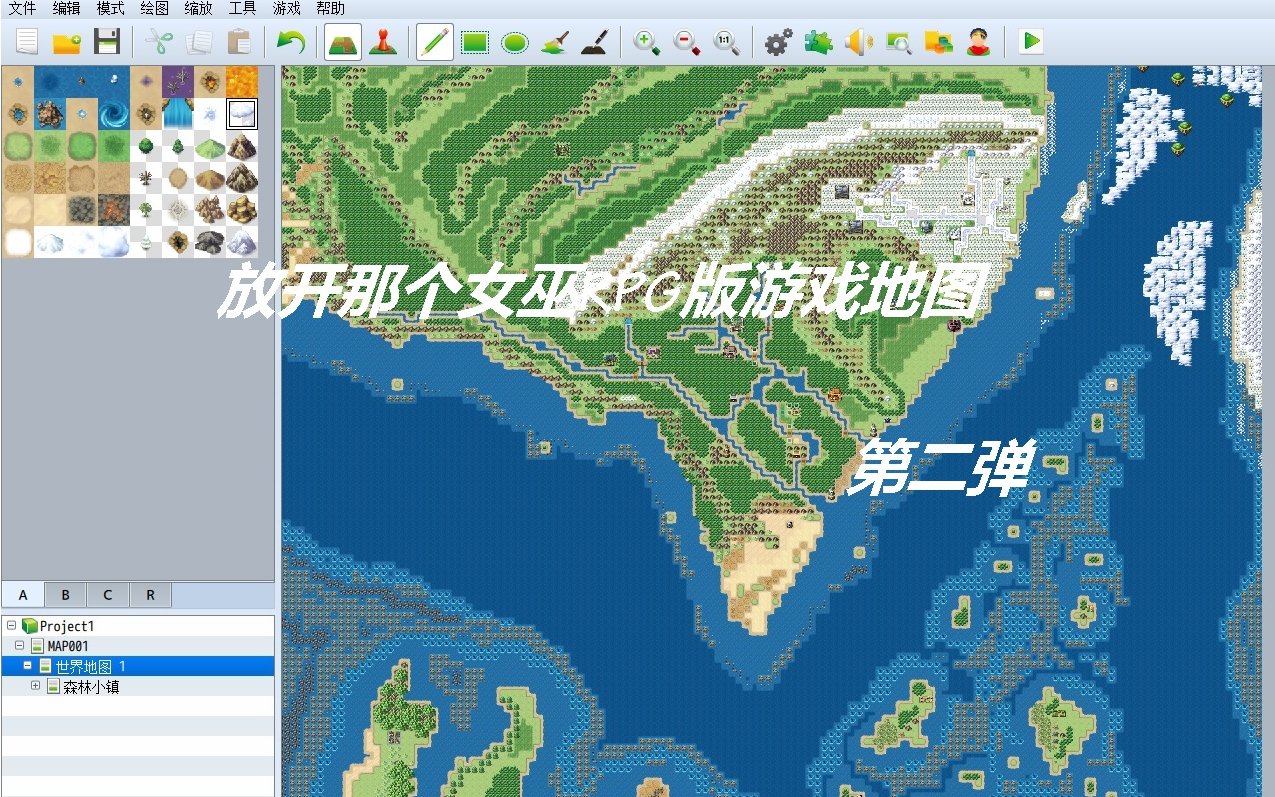
Task: Pick the orange lava tile in palette
Action: tap(242, 82)
